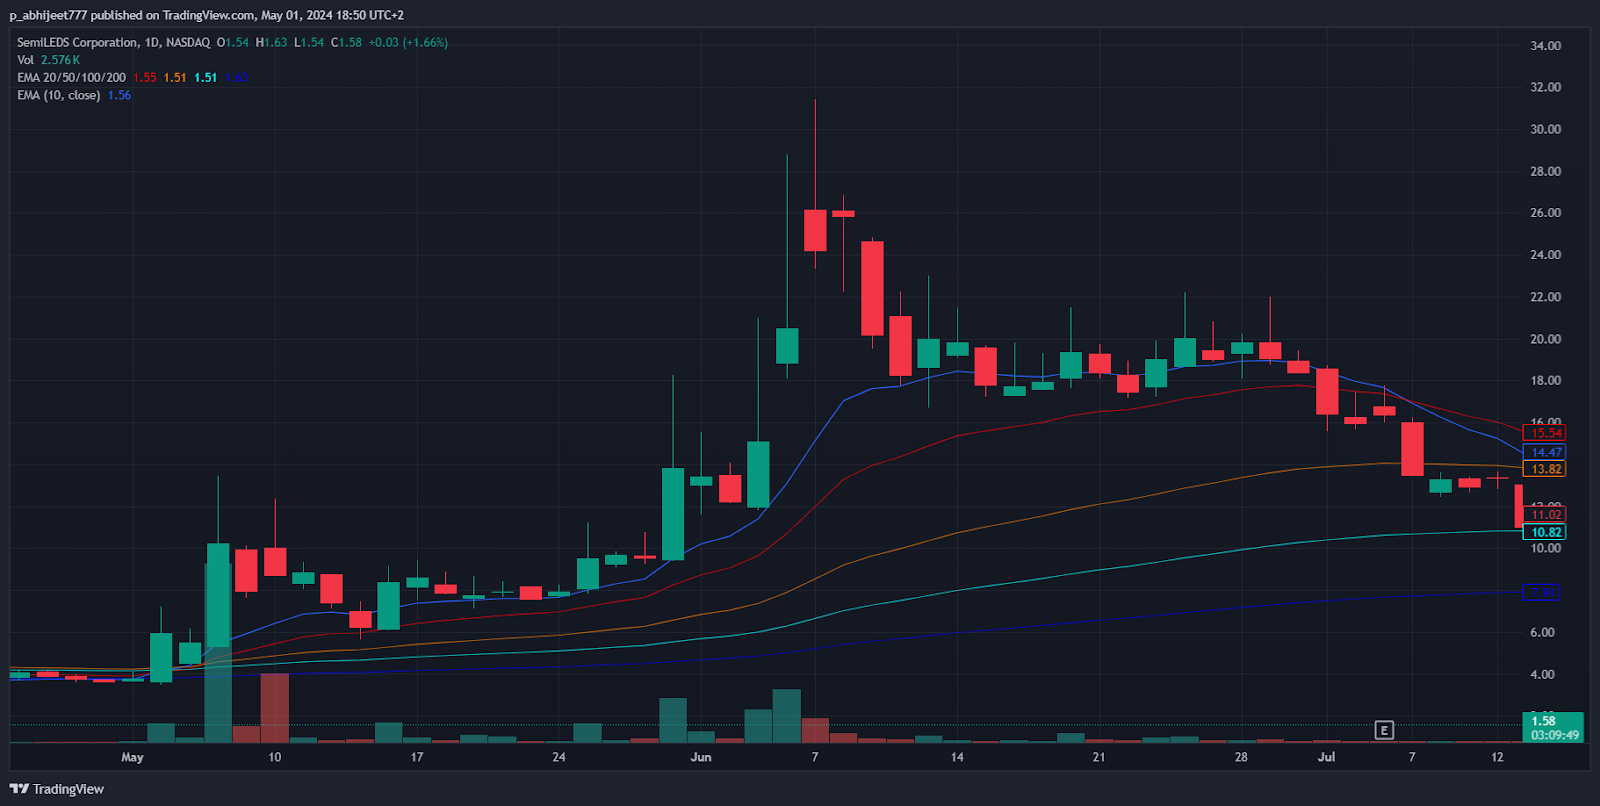Viewport: 1600px width, 806px height.
Task: Click the red 15.54 EMA price label
Action: 1545,433
